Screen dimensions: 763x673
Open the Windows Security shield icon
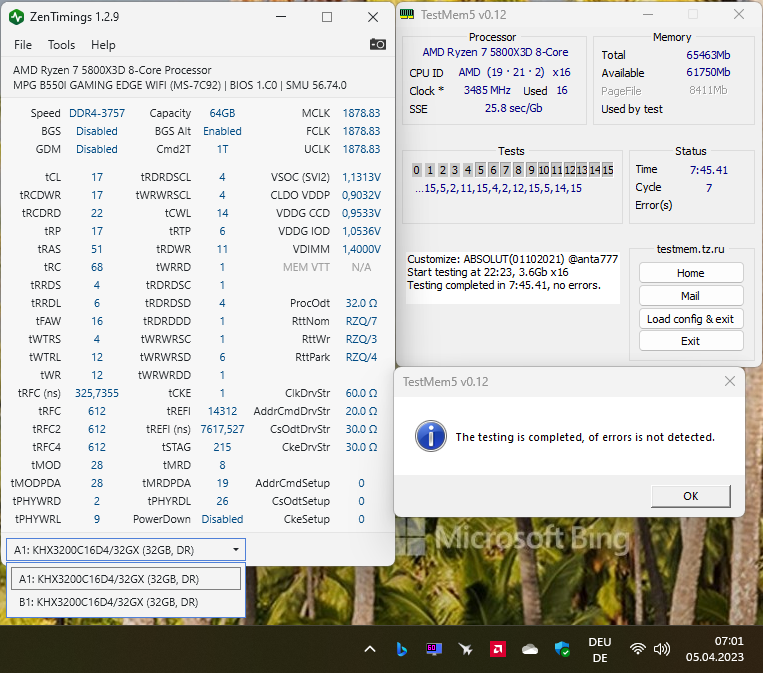(x=563, y=649)
